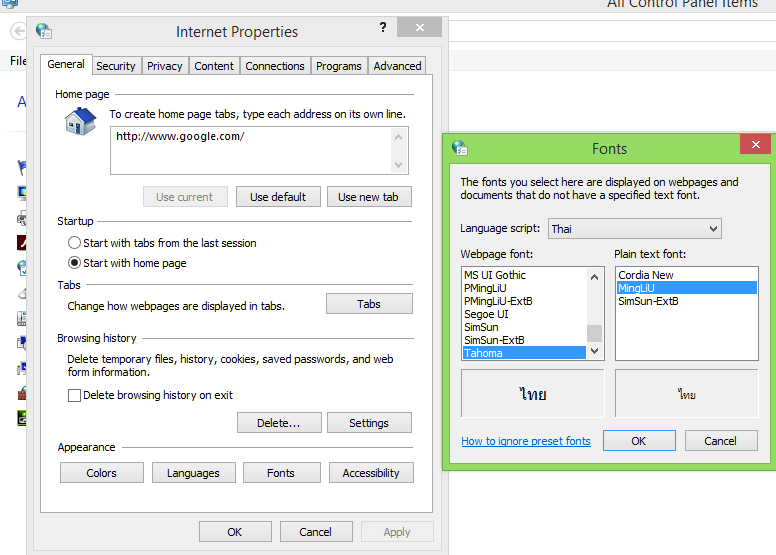Click the Control Panel back arrow
The height and width of the screenshot is (555, 776).
tap(18, 31)
